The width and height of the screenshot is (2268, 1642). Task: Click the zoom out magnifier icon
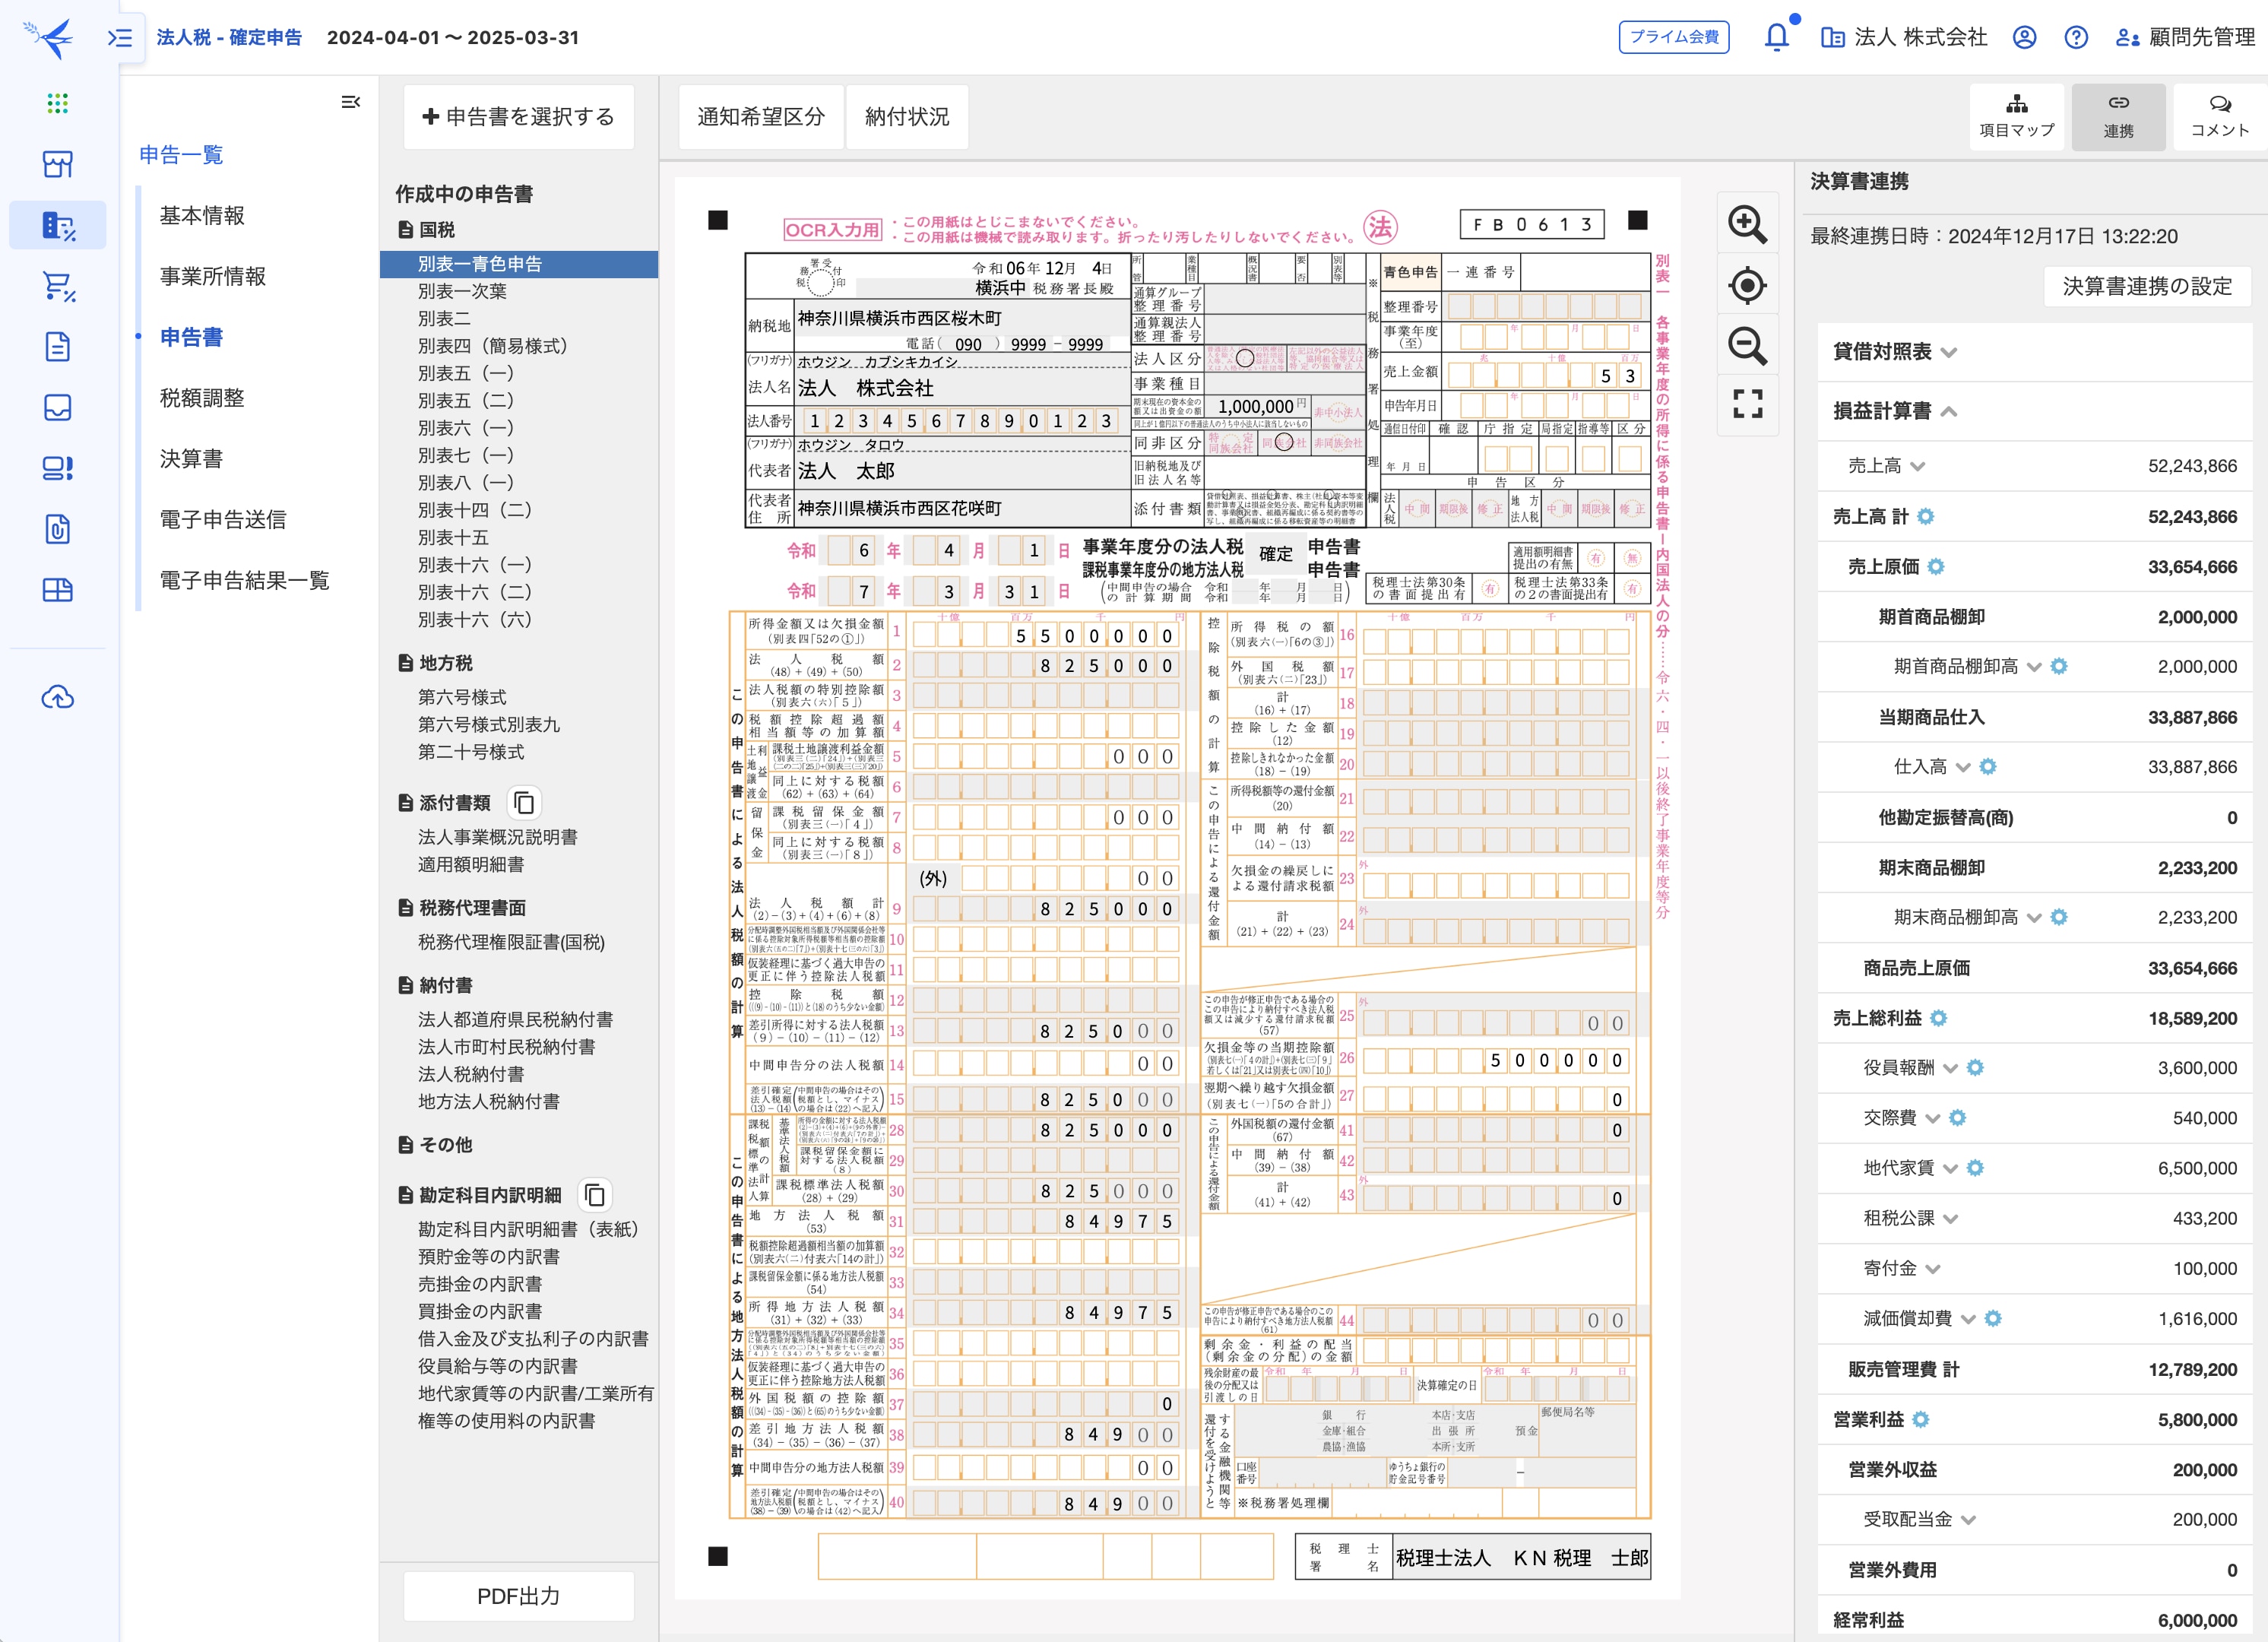pyautogui.click(x=1747, y=346)
